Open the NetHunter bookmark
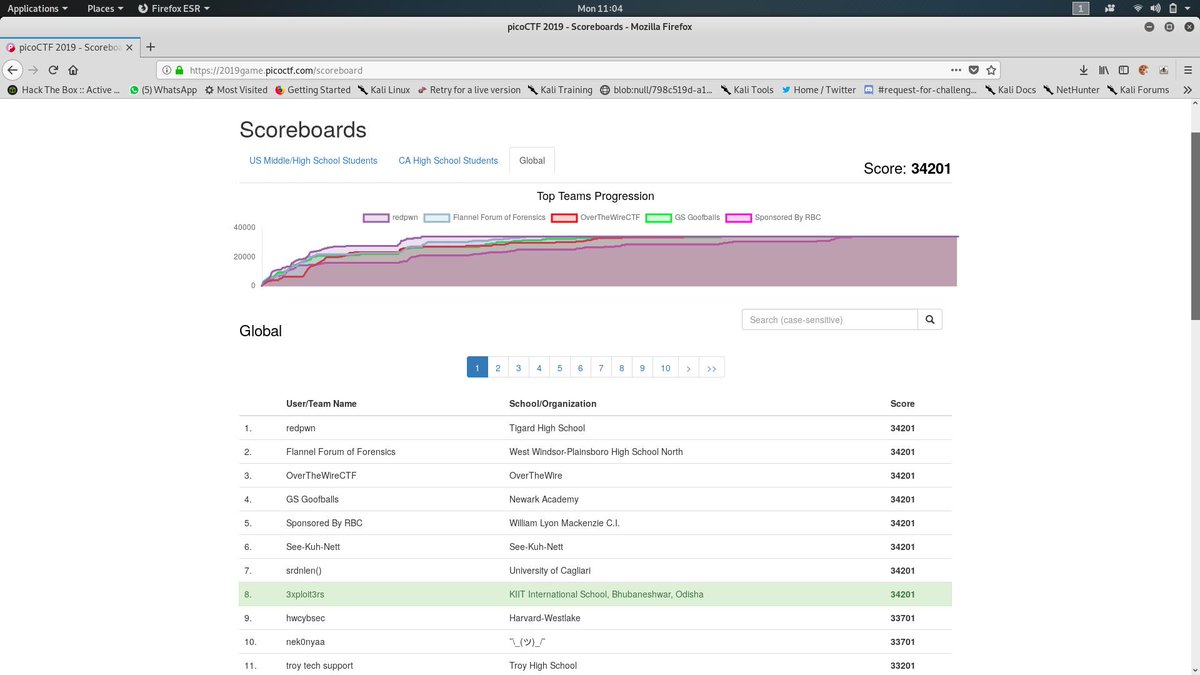Screen dimensions: 1200x675 (1073, 90)
